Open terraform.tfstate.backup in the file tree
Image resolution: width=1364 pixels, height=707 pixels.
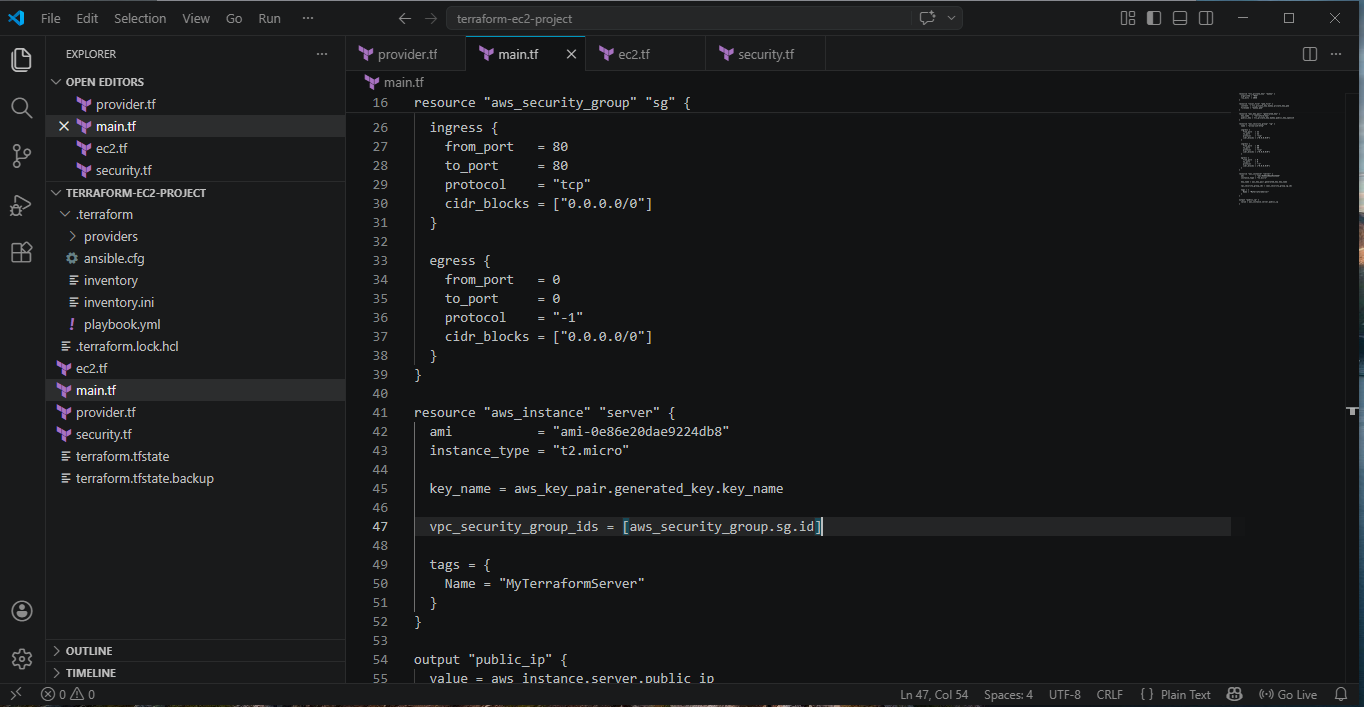pos(144,478)
